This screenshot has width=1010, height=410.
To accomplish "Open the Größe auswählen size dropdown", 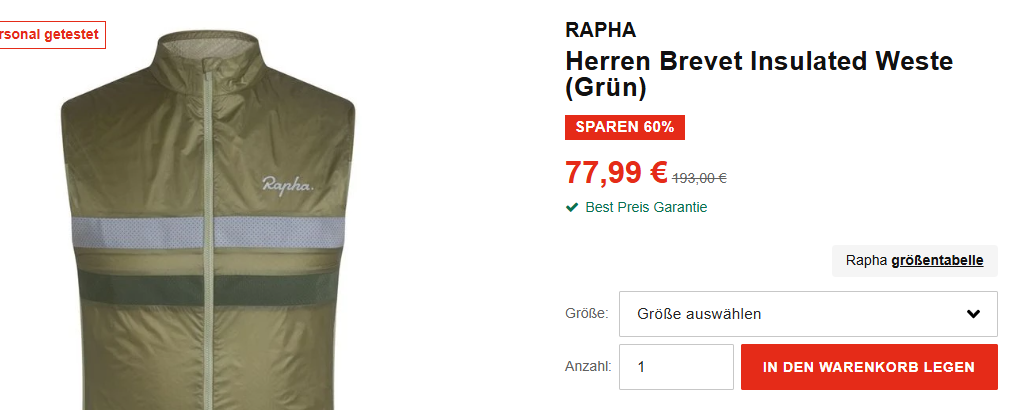I will pyautogui.click(x=808, y=314).
